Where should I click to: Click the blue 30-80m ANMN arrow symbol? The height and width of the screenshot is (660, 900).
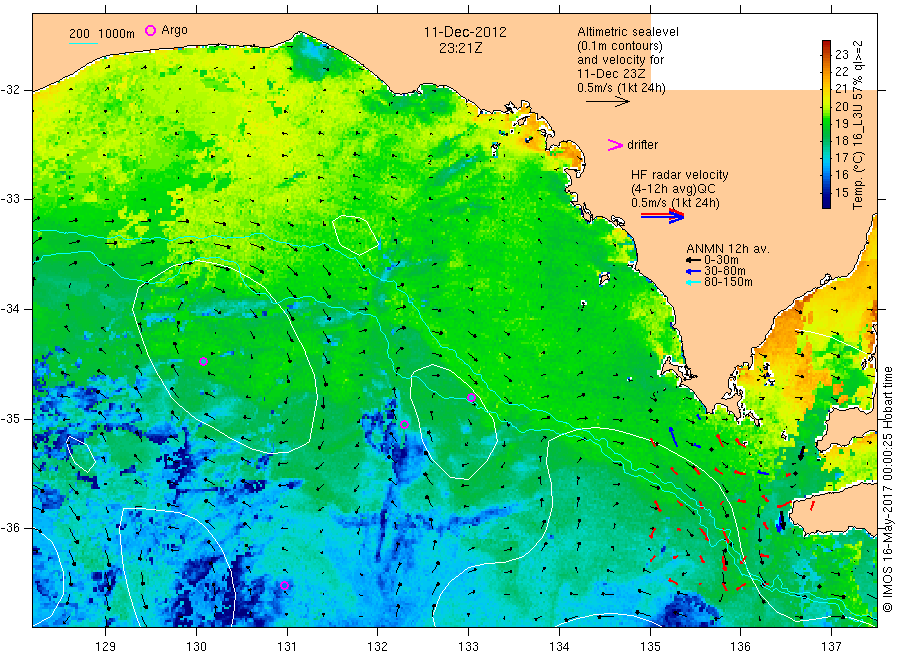[x=693, y=271]
